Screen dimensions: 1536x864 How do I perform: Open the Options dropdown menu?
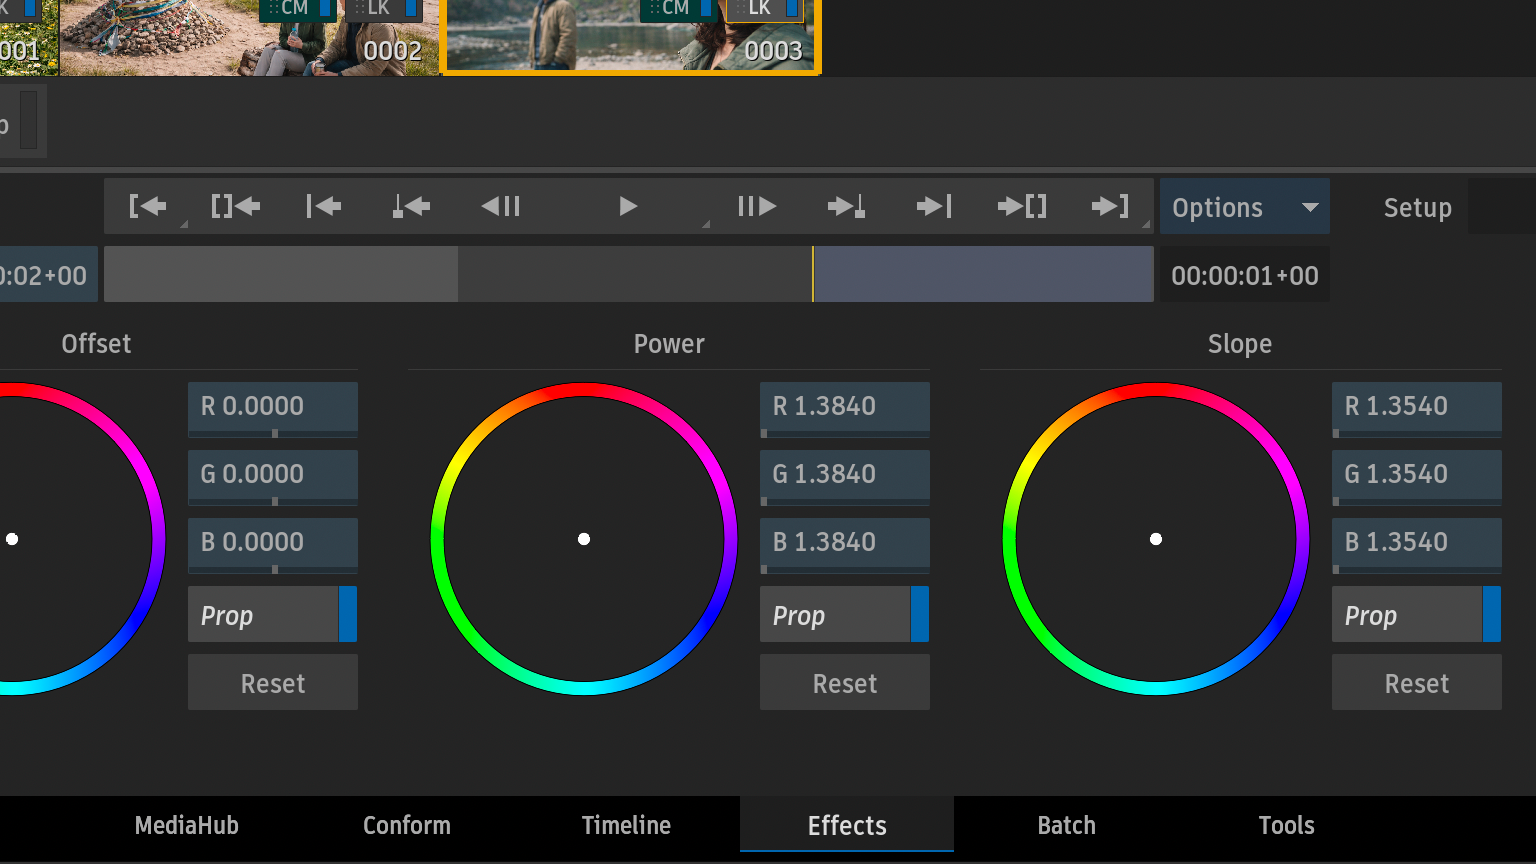(x=1244, y=207)
